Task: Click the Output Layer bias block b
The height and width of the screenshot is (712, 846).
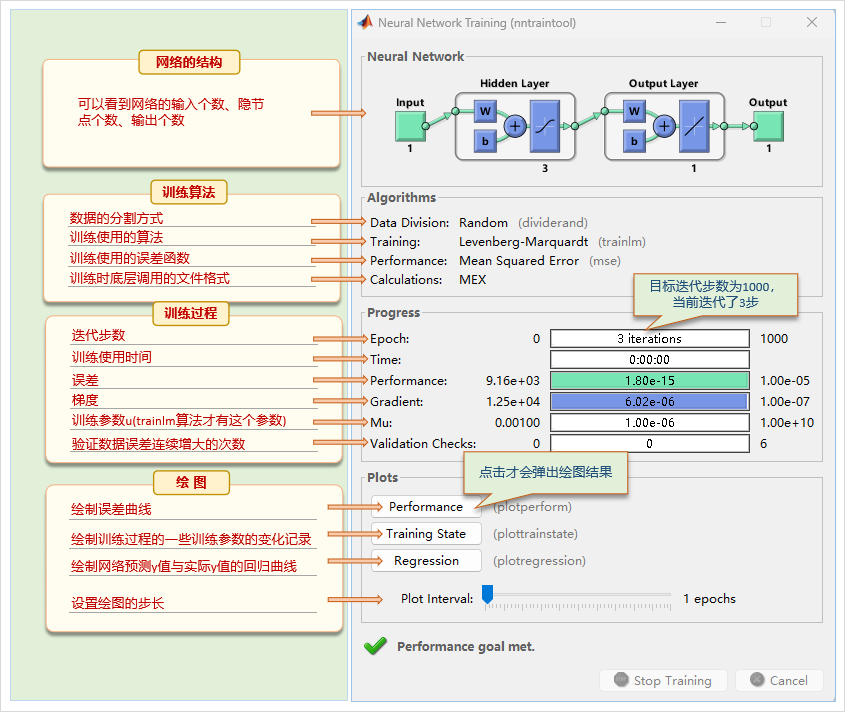Action: coord(633,142)
